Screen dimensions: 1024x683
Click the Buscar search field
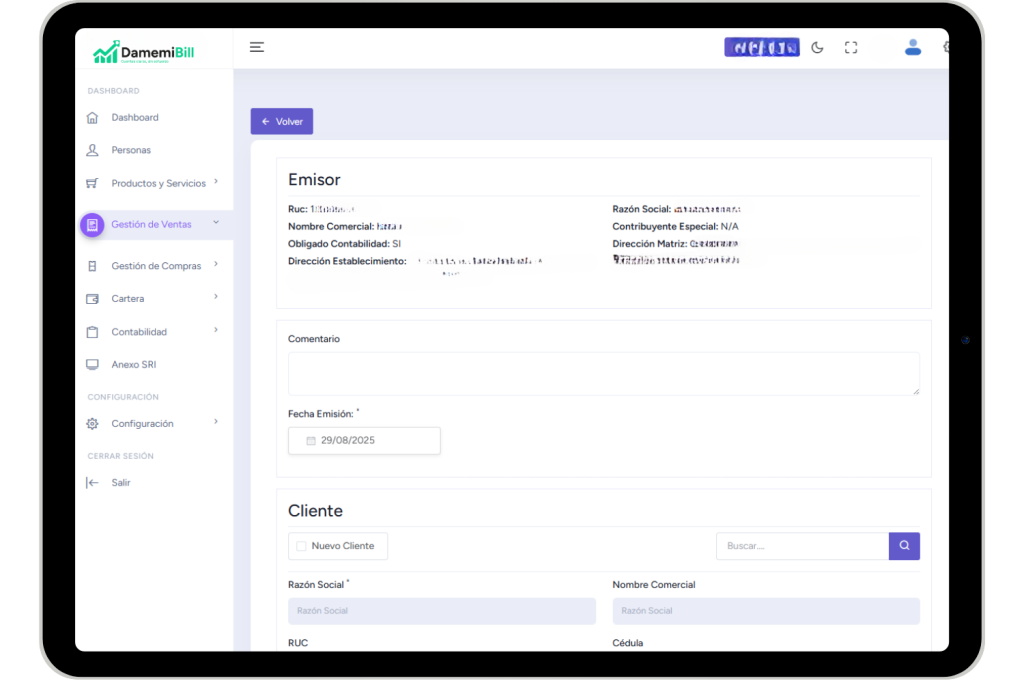[x=802, y=546]
